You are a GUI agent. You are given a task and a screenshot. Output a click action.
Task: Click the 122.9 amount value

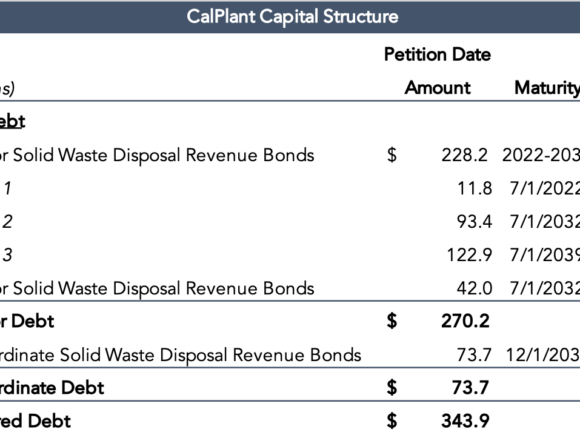coord(469,255)
